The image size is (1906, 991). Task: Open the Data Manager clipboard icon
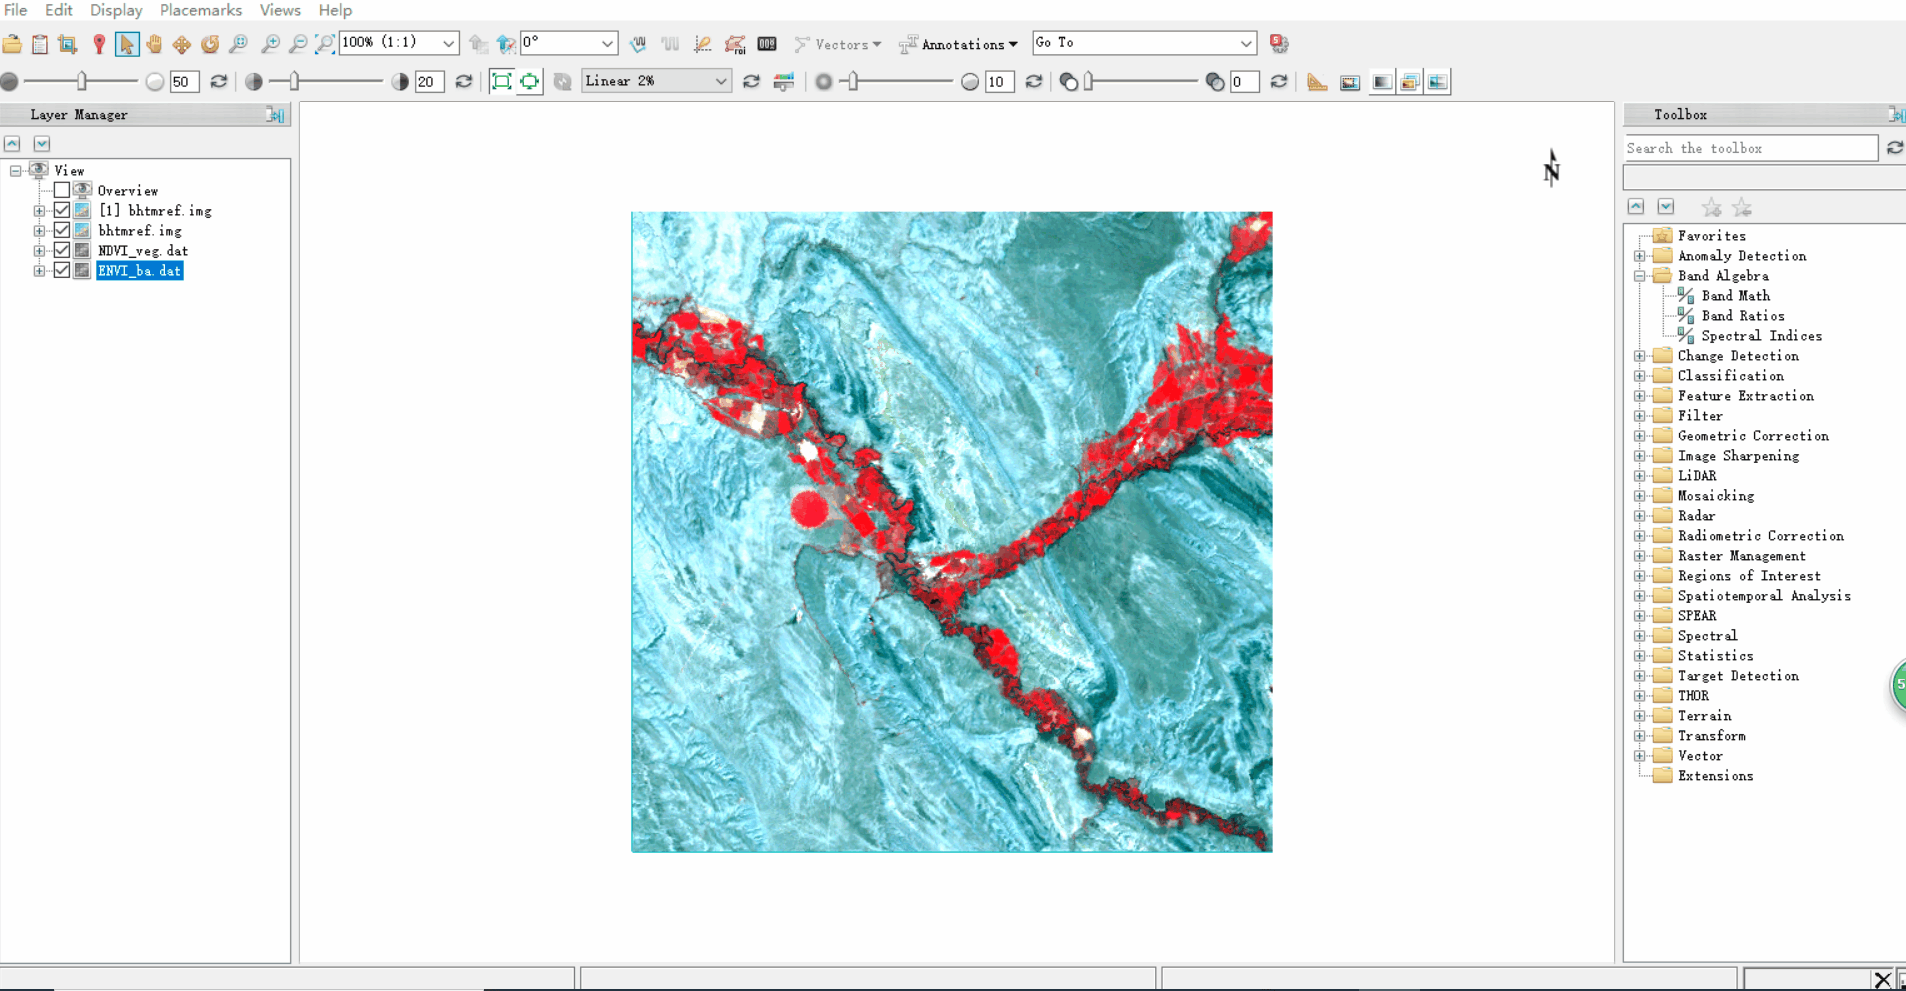click(40, 44)
